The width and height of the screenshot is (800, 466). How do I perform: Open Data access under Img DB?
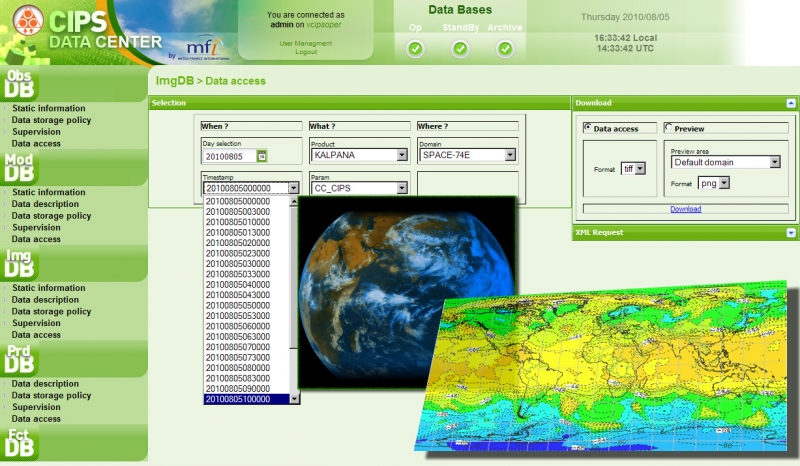tap(36, 335)
